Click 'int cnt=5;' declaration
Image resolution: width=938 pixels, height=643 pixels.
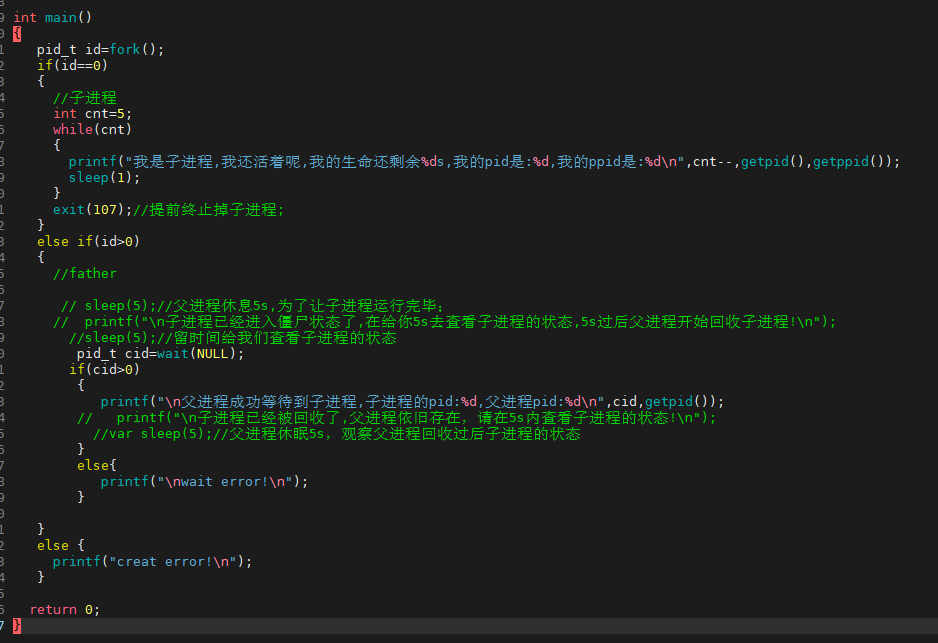pyautogui.click(x=92, y=114)
